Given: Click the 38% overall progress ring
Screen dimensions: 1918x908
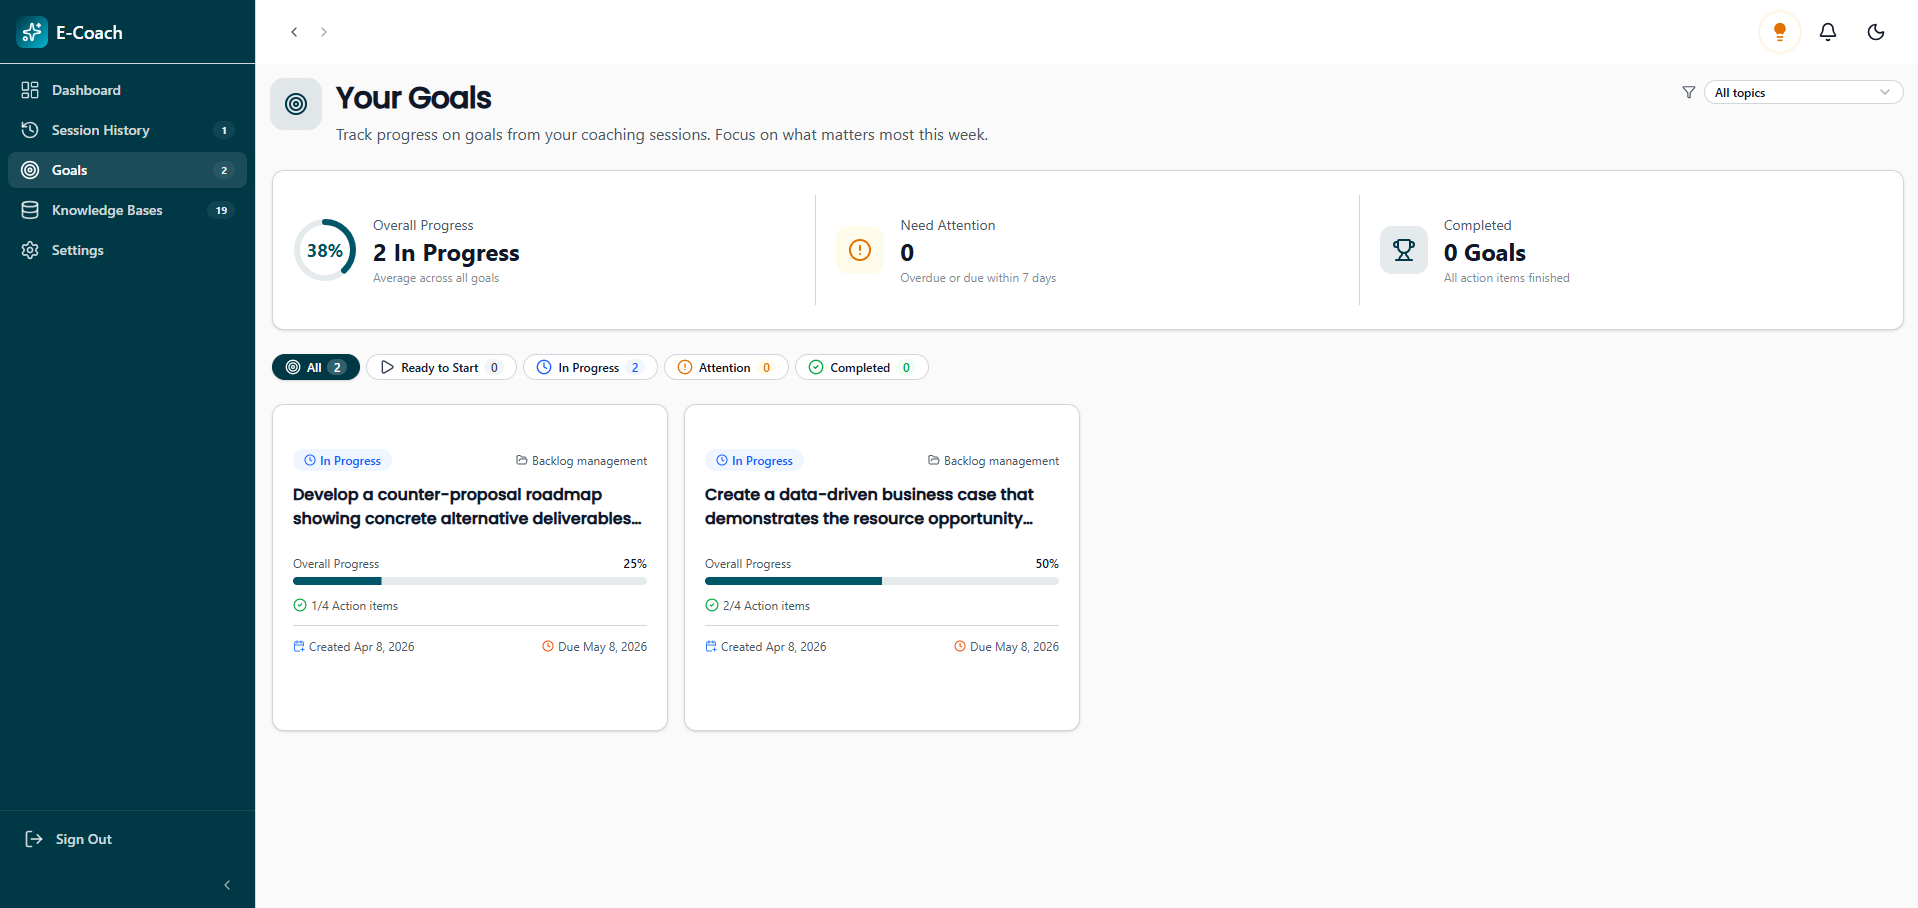Looking at the screenshot, I should (325, 250).
